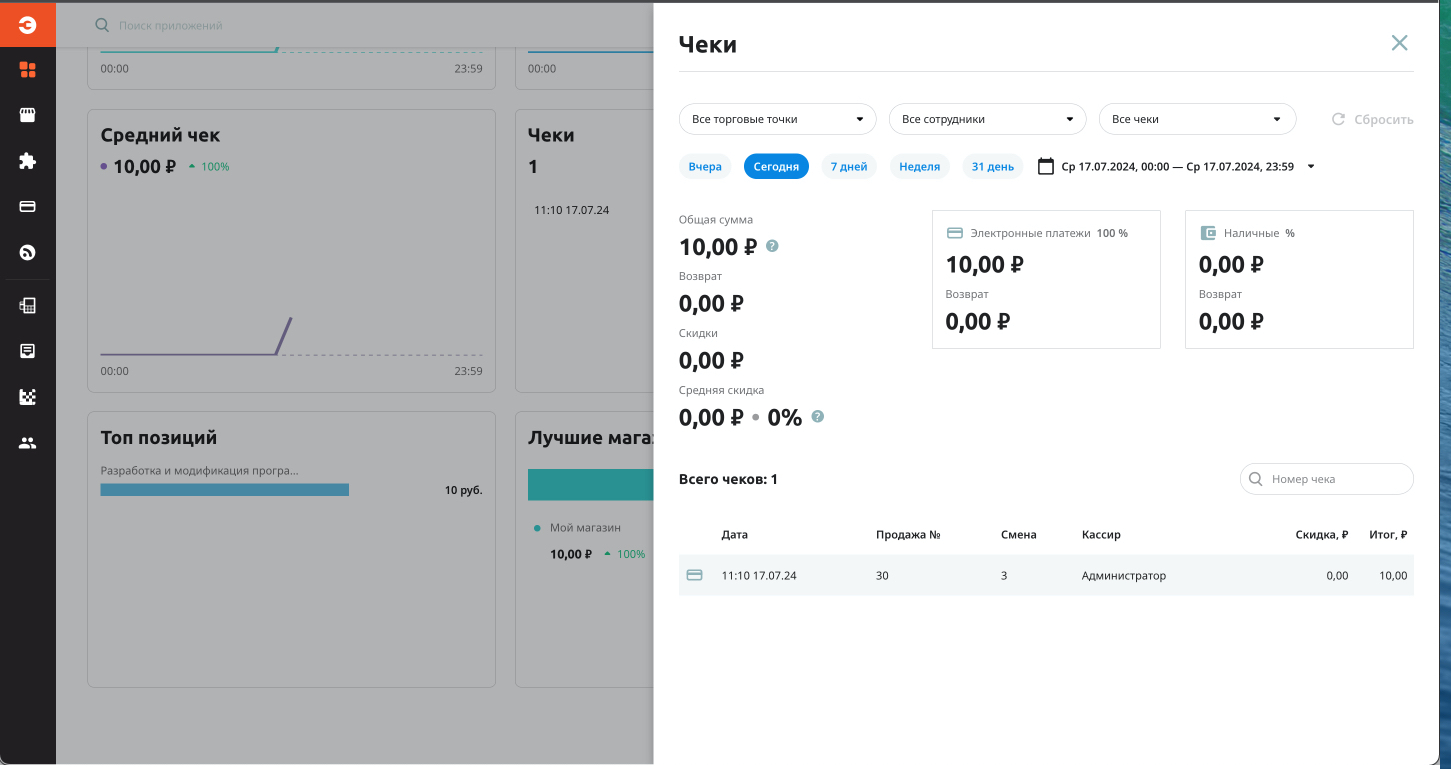Select the Вчера period filter

(705, 167)
